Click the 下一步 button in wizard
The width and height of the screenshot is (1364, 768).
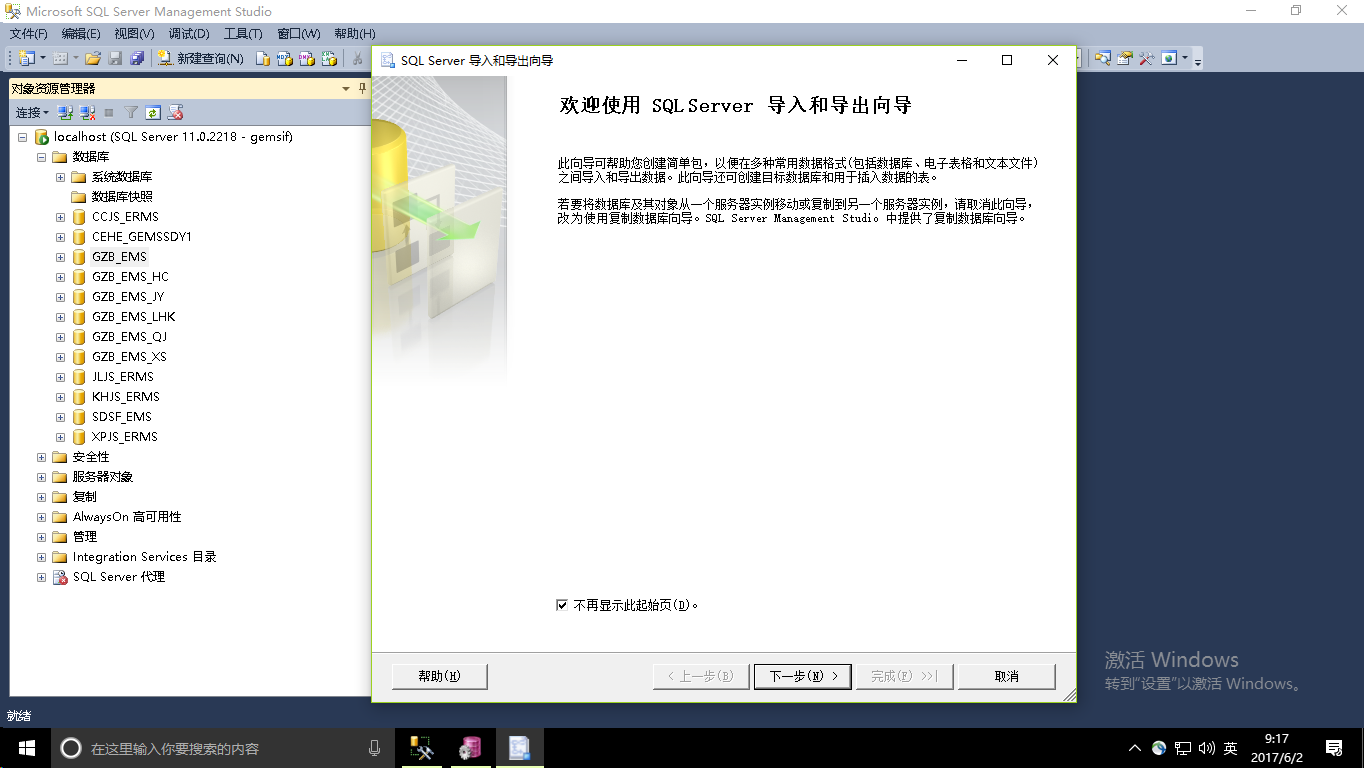click(802, 676)
